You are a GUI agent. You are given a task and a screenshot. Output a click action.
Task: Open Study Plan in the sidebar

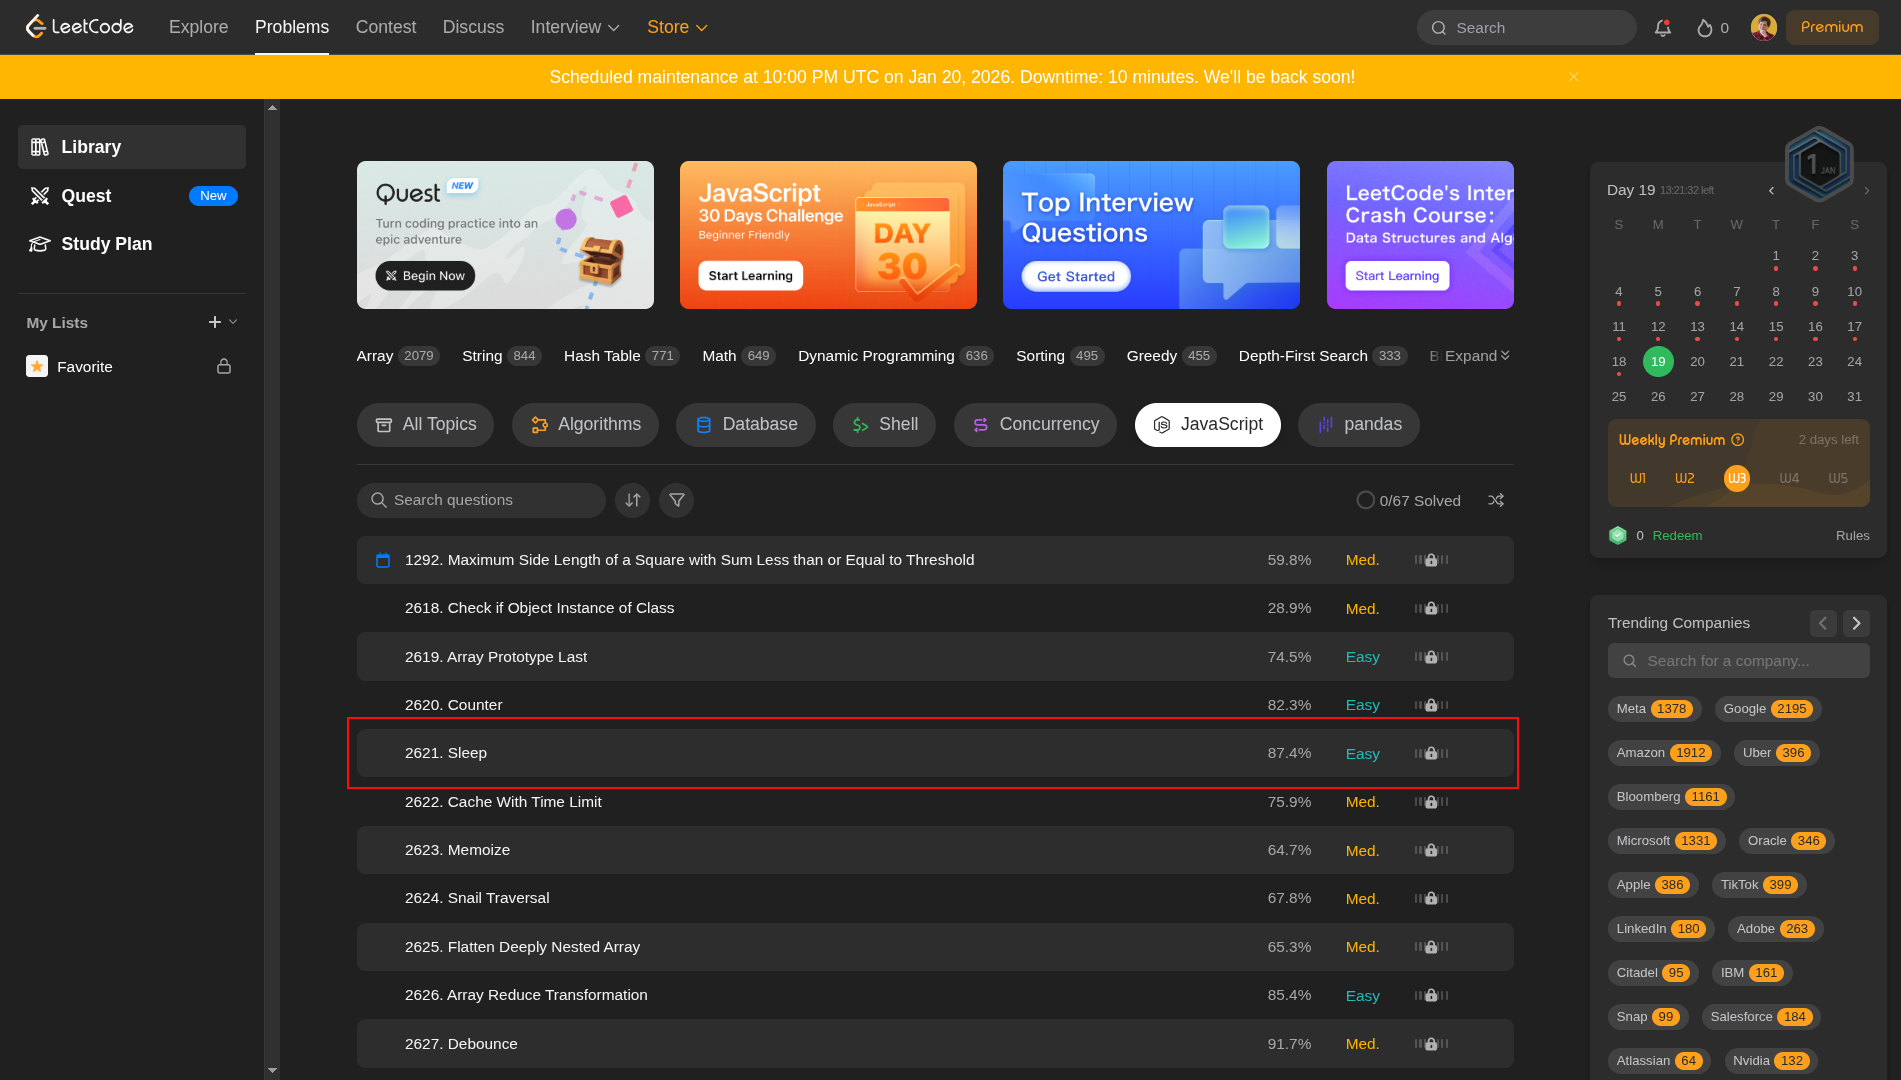[106, 244]
